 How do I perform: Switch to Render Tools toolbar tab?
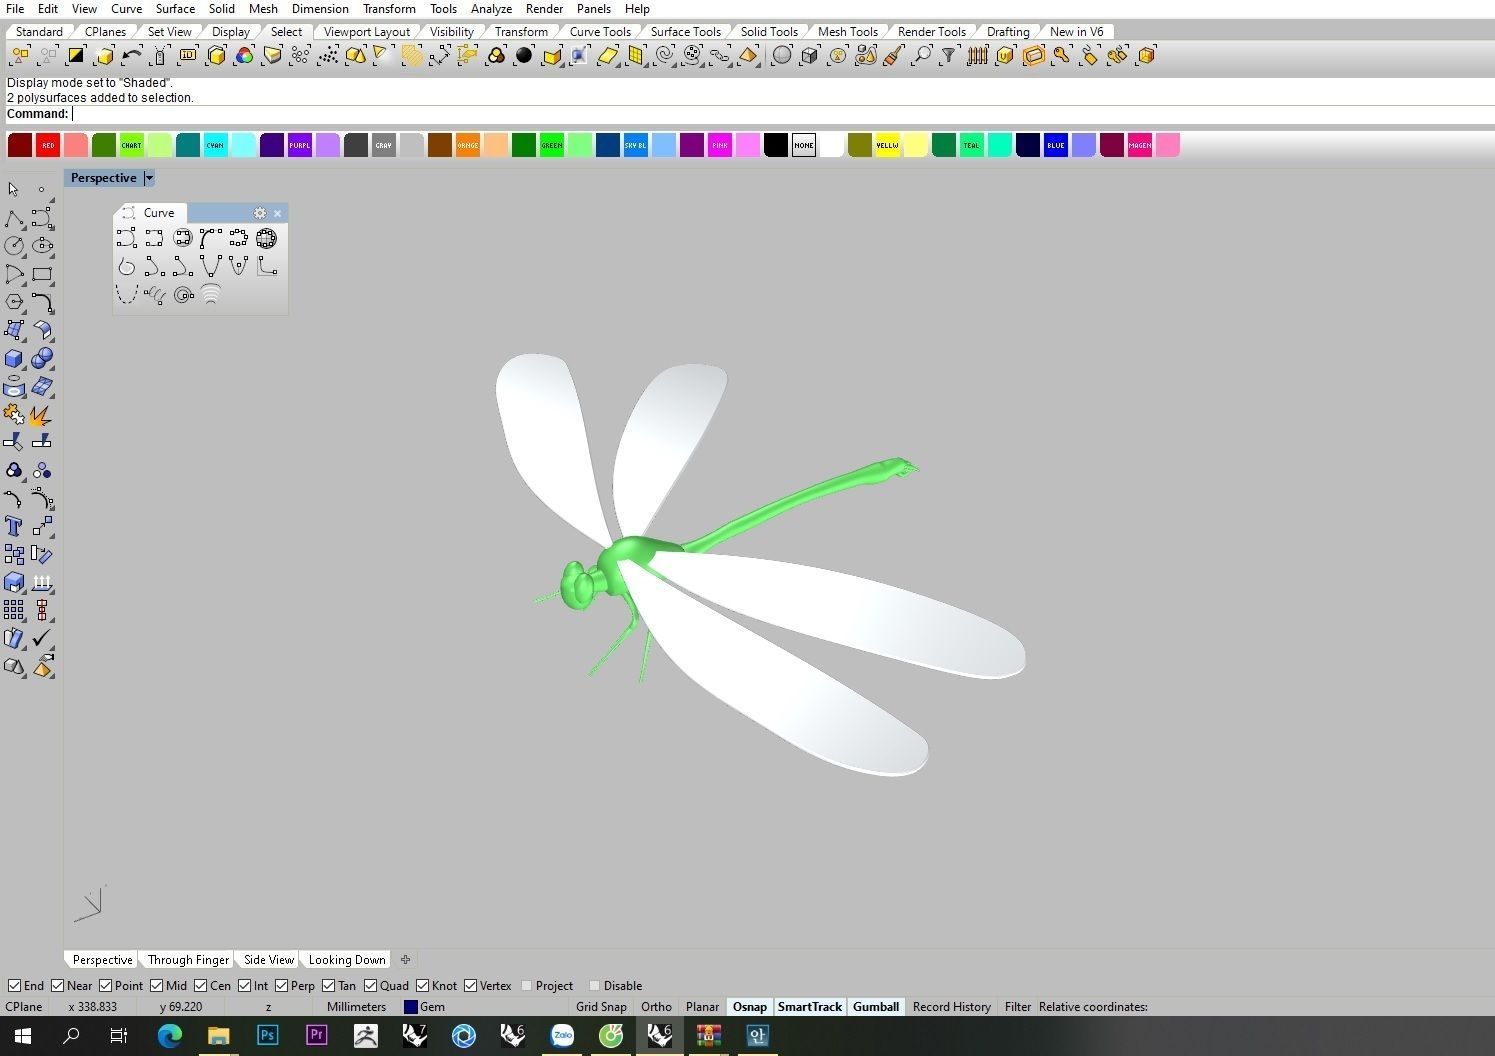pos(931,31)
